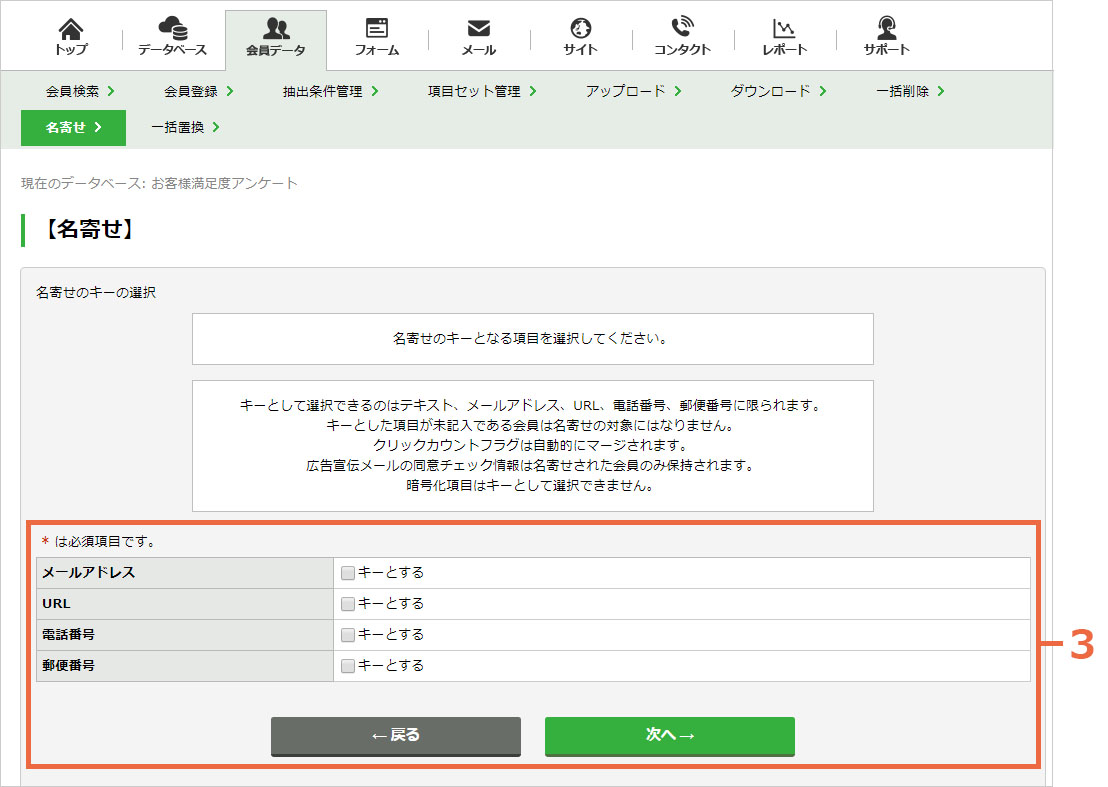This screenshot has height=787, width=1108.
Task: Click the 郵便番号 row label
Action: tap(69, 666)
